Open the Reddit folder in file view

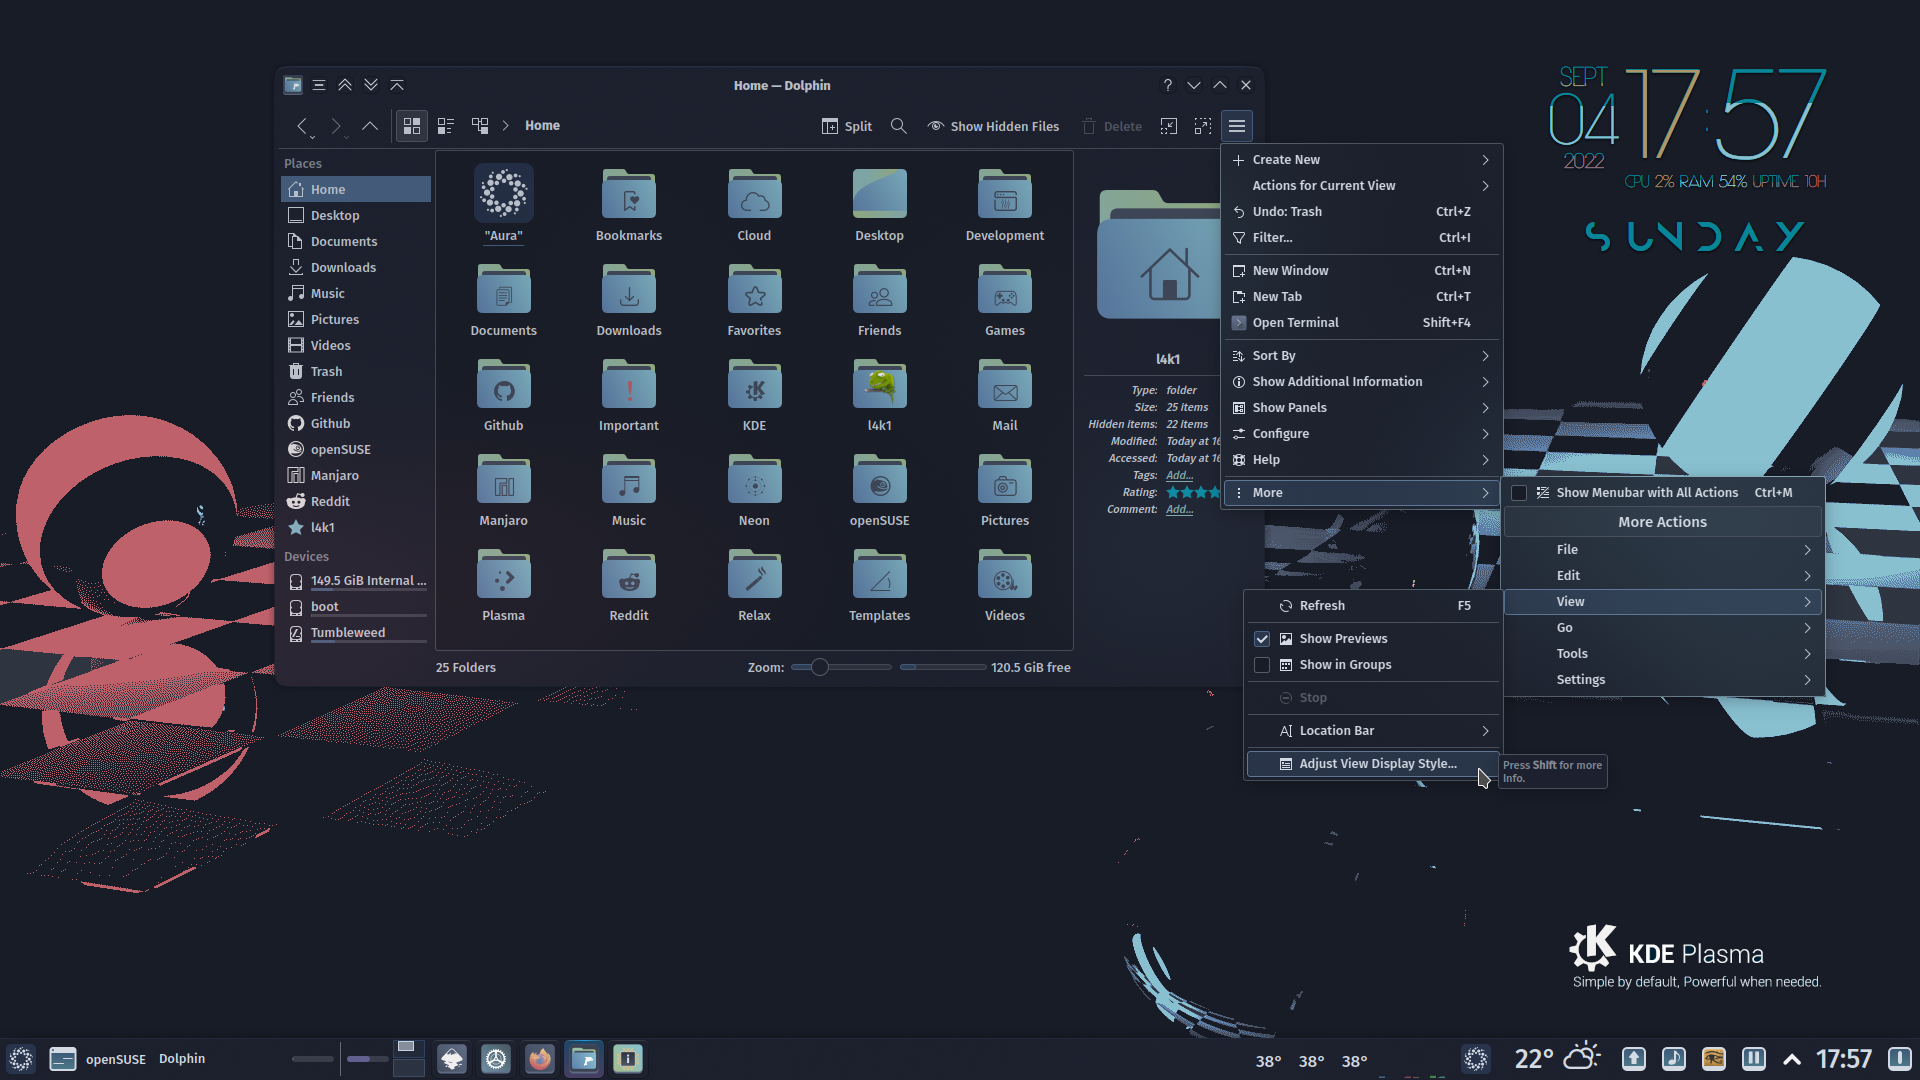629,576
